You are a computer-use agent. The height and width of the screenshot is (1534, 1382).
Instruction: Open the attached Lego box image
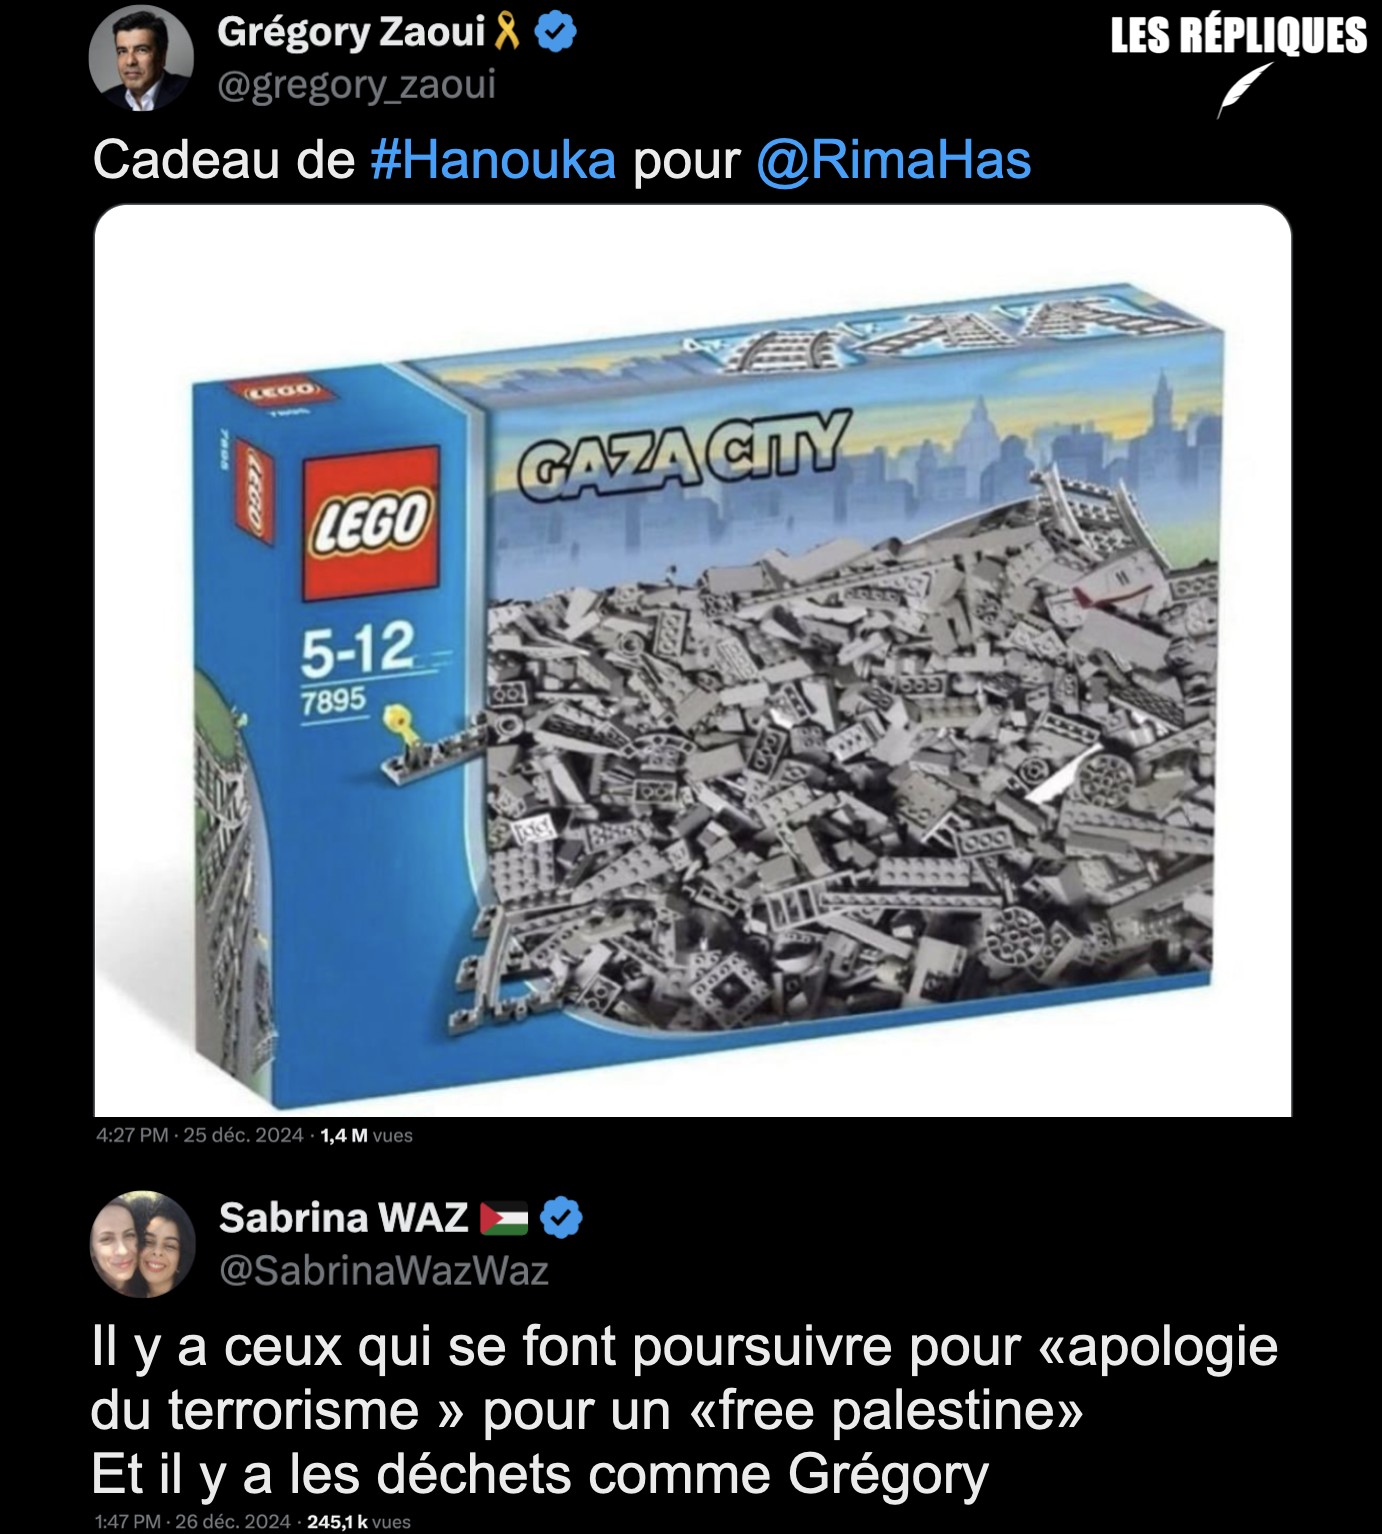coord(693,660)
